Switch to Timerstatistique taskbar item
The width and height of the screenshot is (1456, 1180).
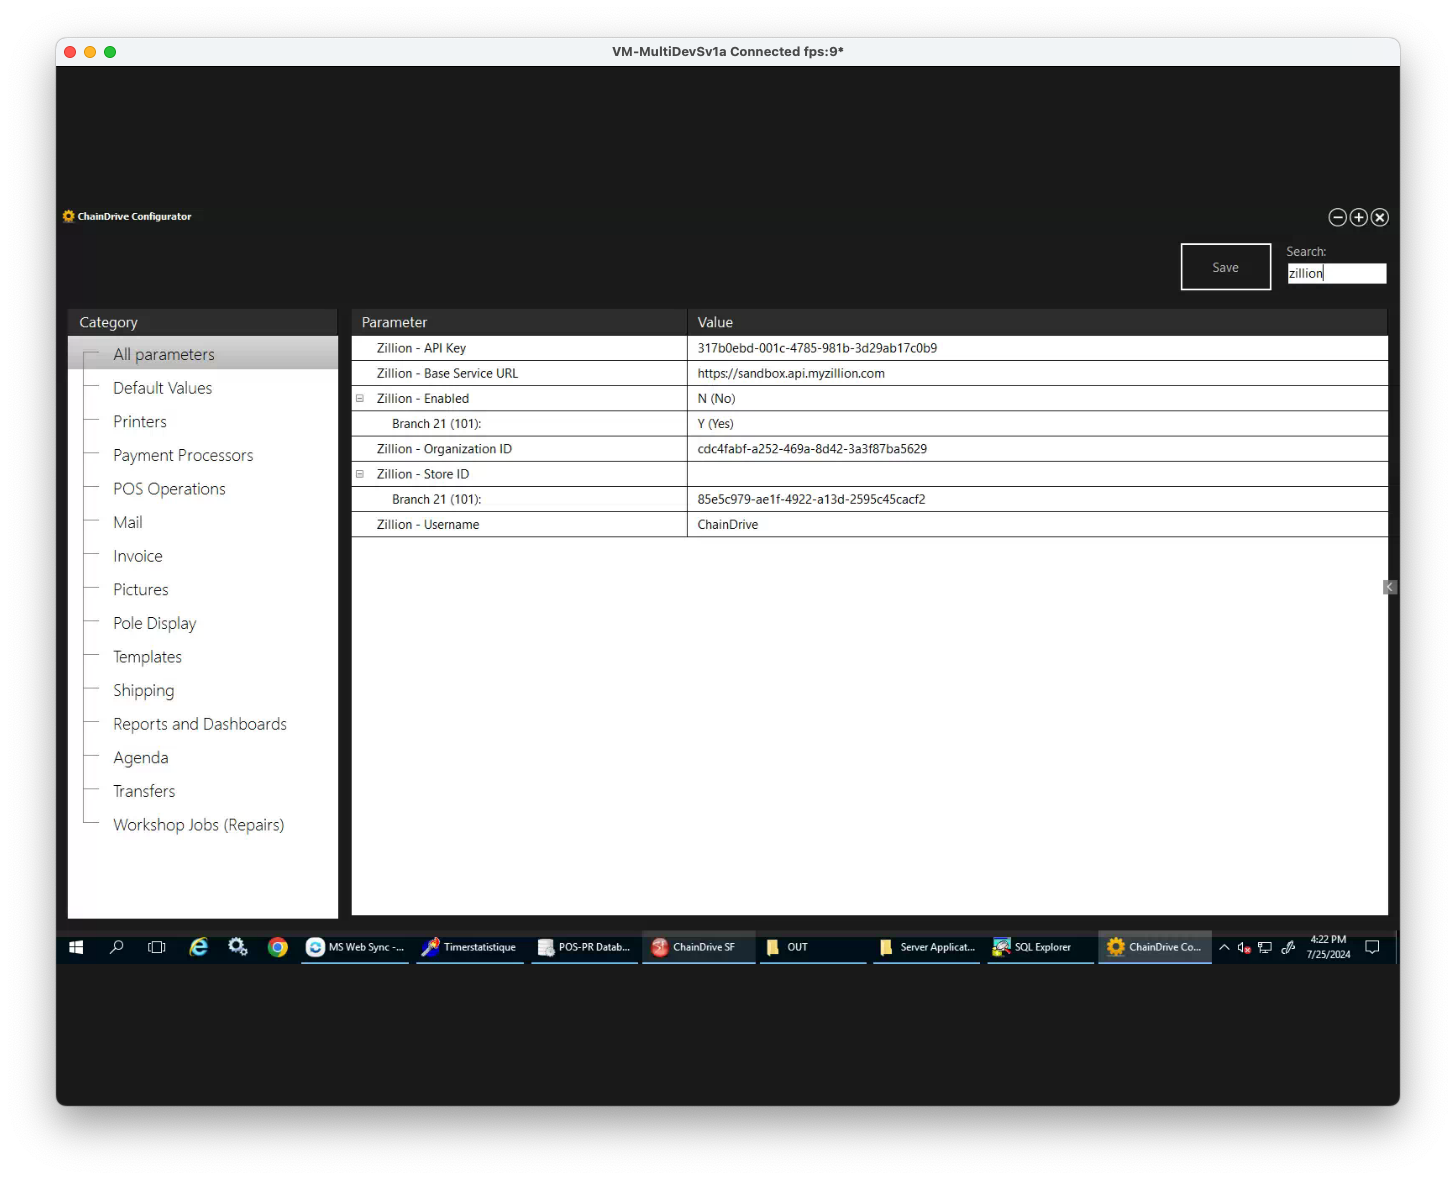tap(470, 947)
